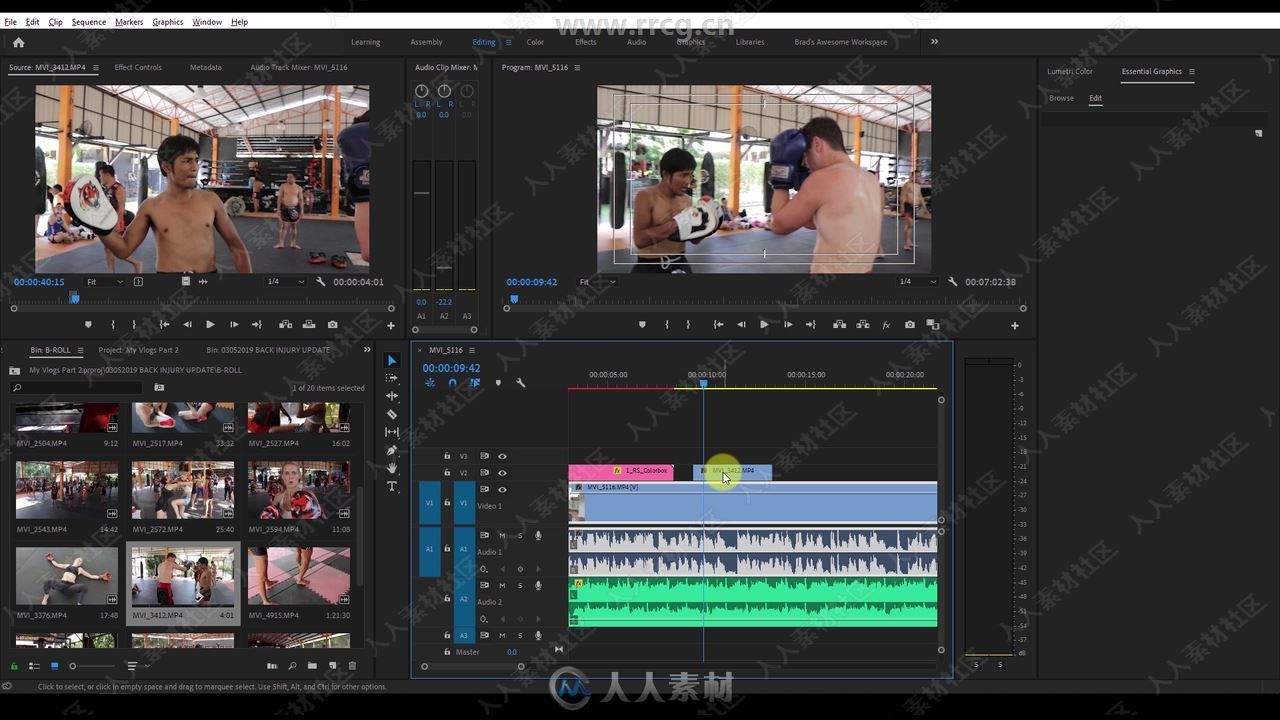Viewport: 1280px width, 720px height.
Task: Toggle lock on track V2
Action: point(447,472)
